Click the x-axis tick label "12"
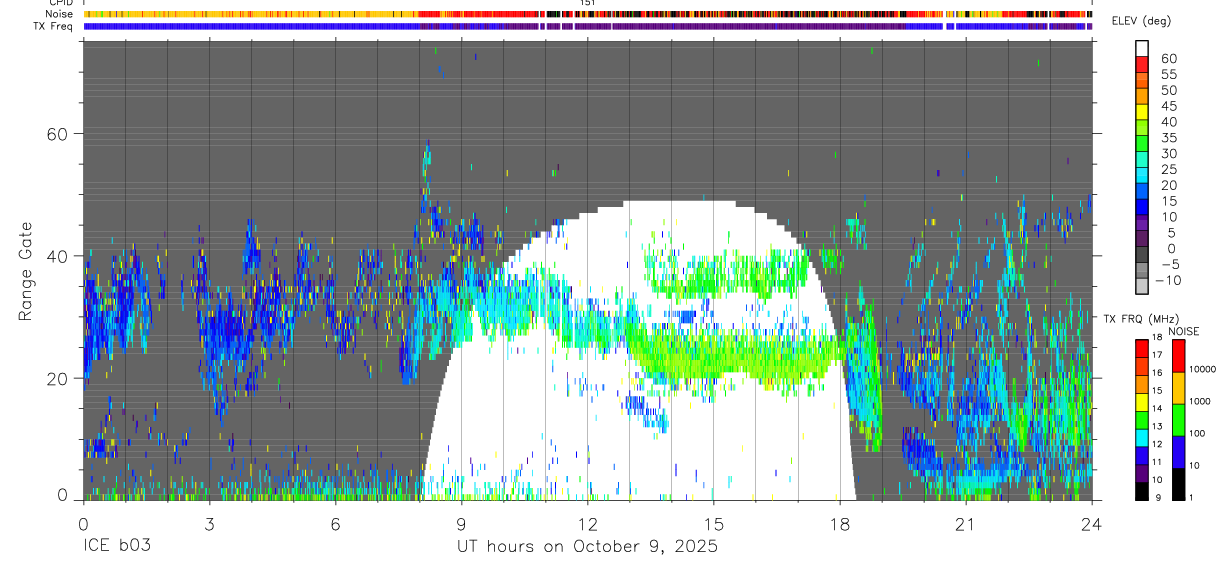1228x567 pixels. [x=587, y=523]
